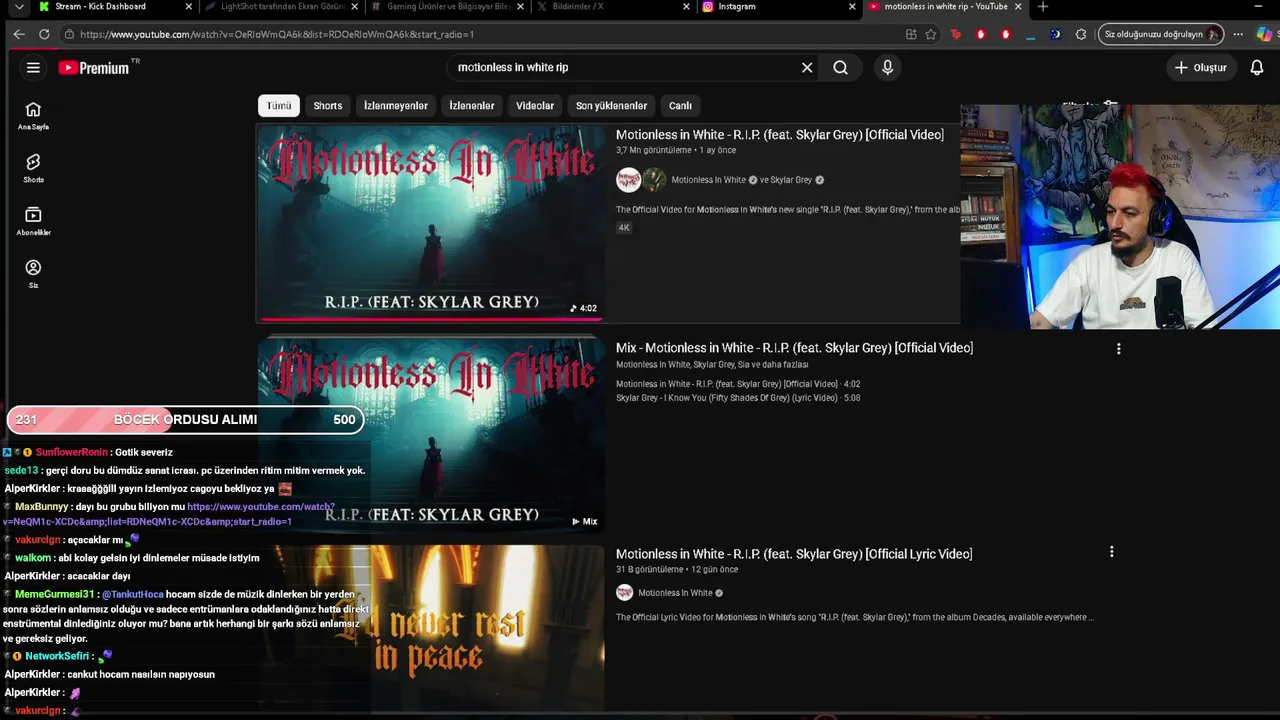Open the Siz profile page in sidebar
This screenshot has width=1280, height=720.
(x=33, y=274)
